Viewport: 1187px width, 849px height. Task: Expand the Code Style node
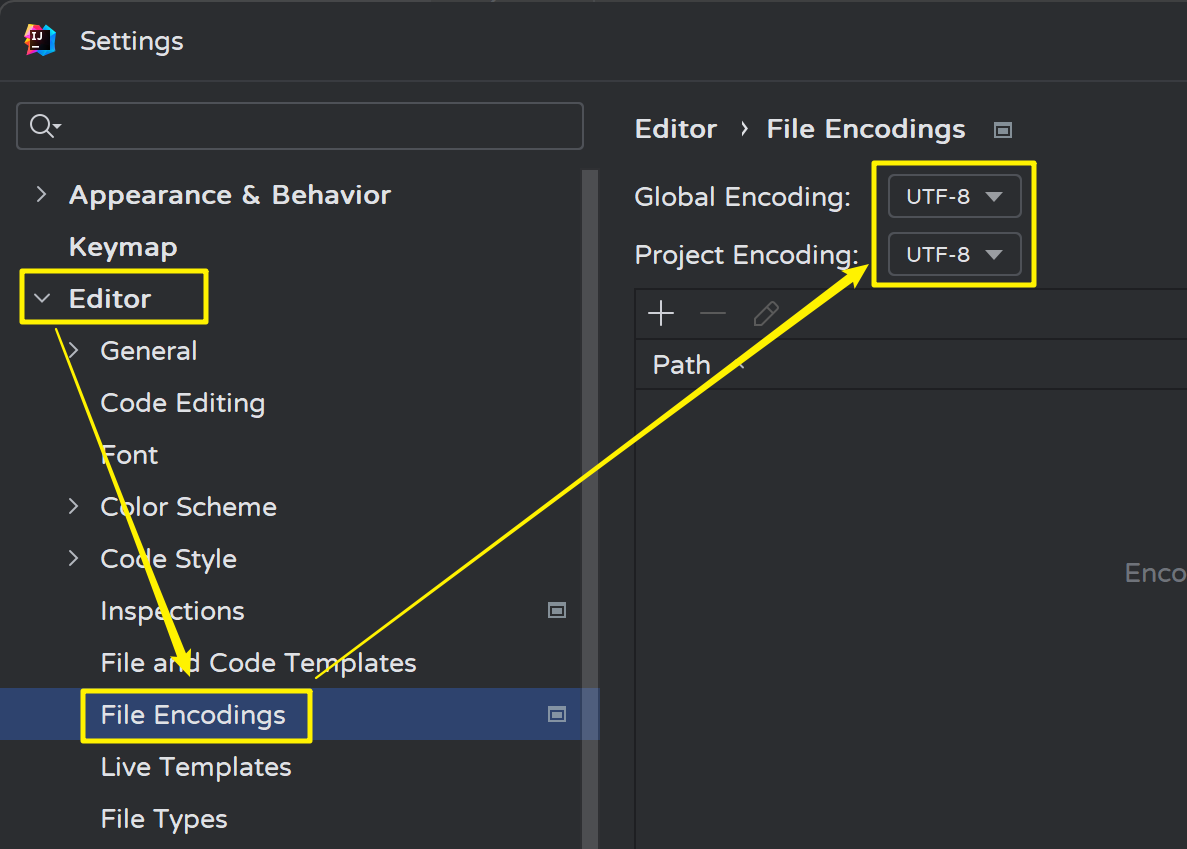(x=73, y=558)
